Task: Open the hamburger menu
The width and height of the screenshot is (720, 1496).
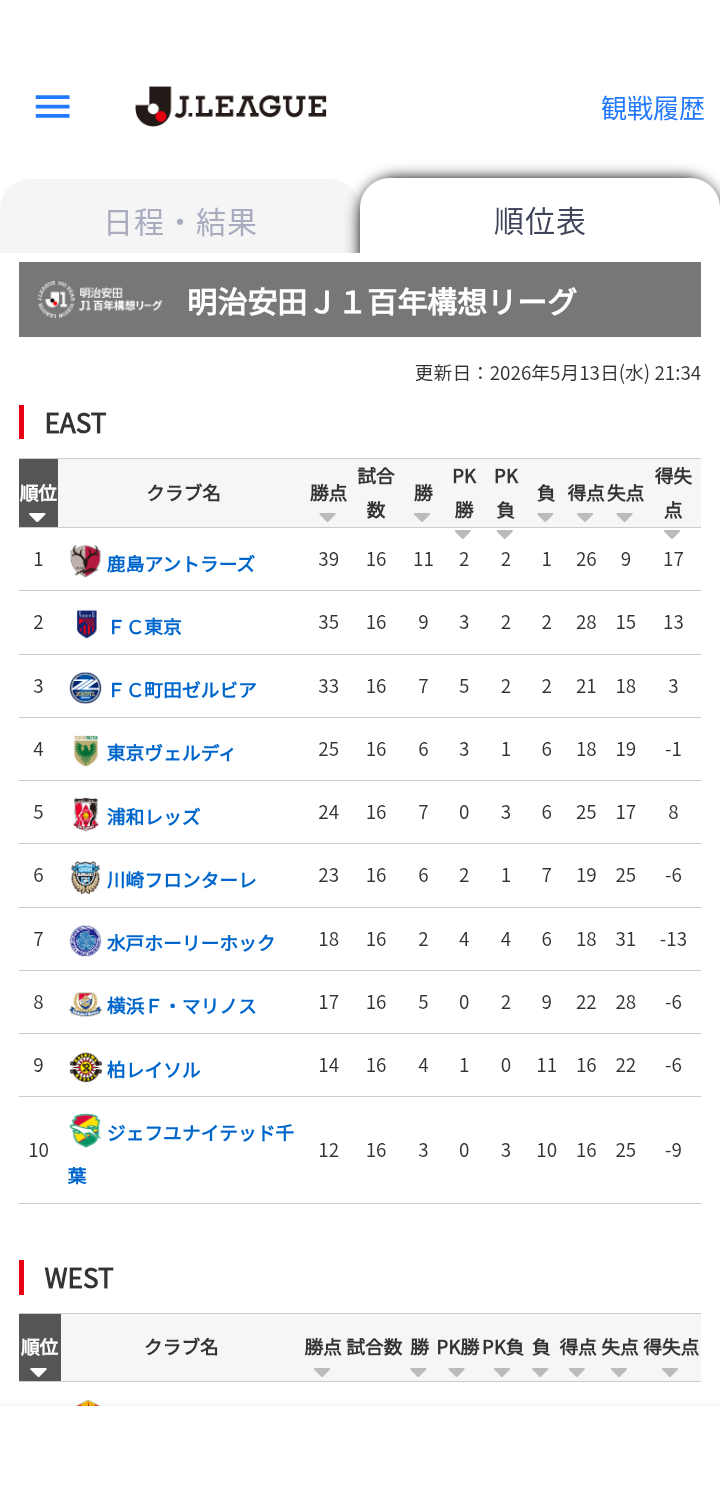Action: pos(52,107)
